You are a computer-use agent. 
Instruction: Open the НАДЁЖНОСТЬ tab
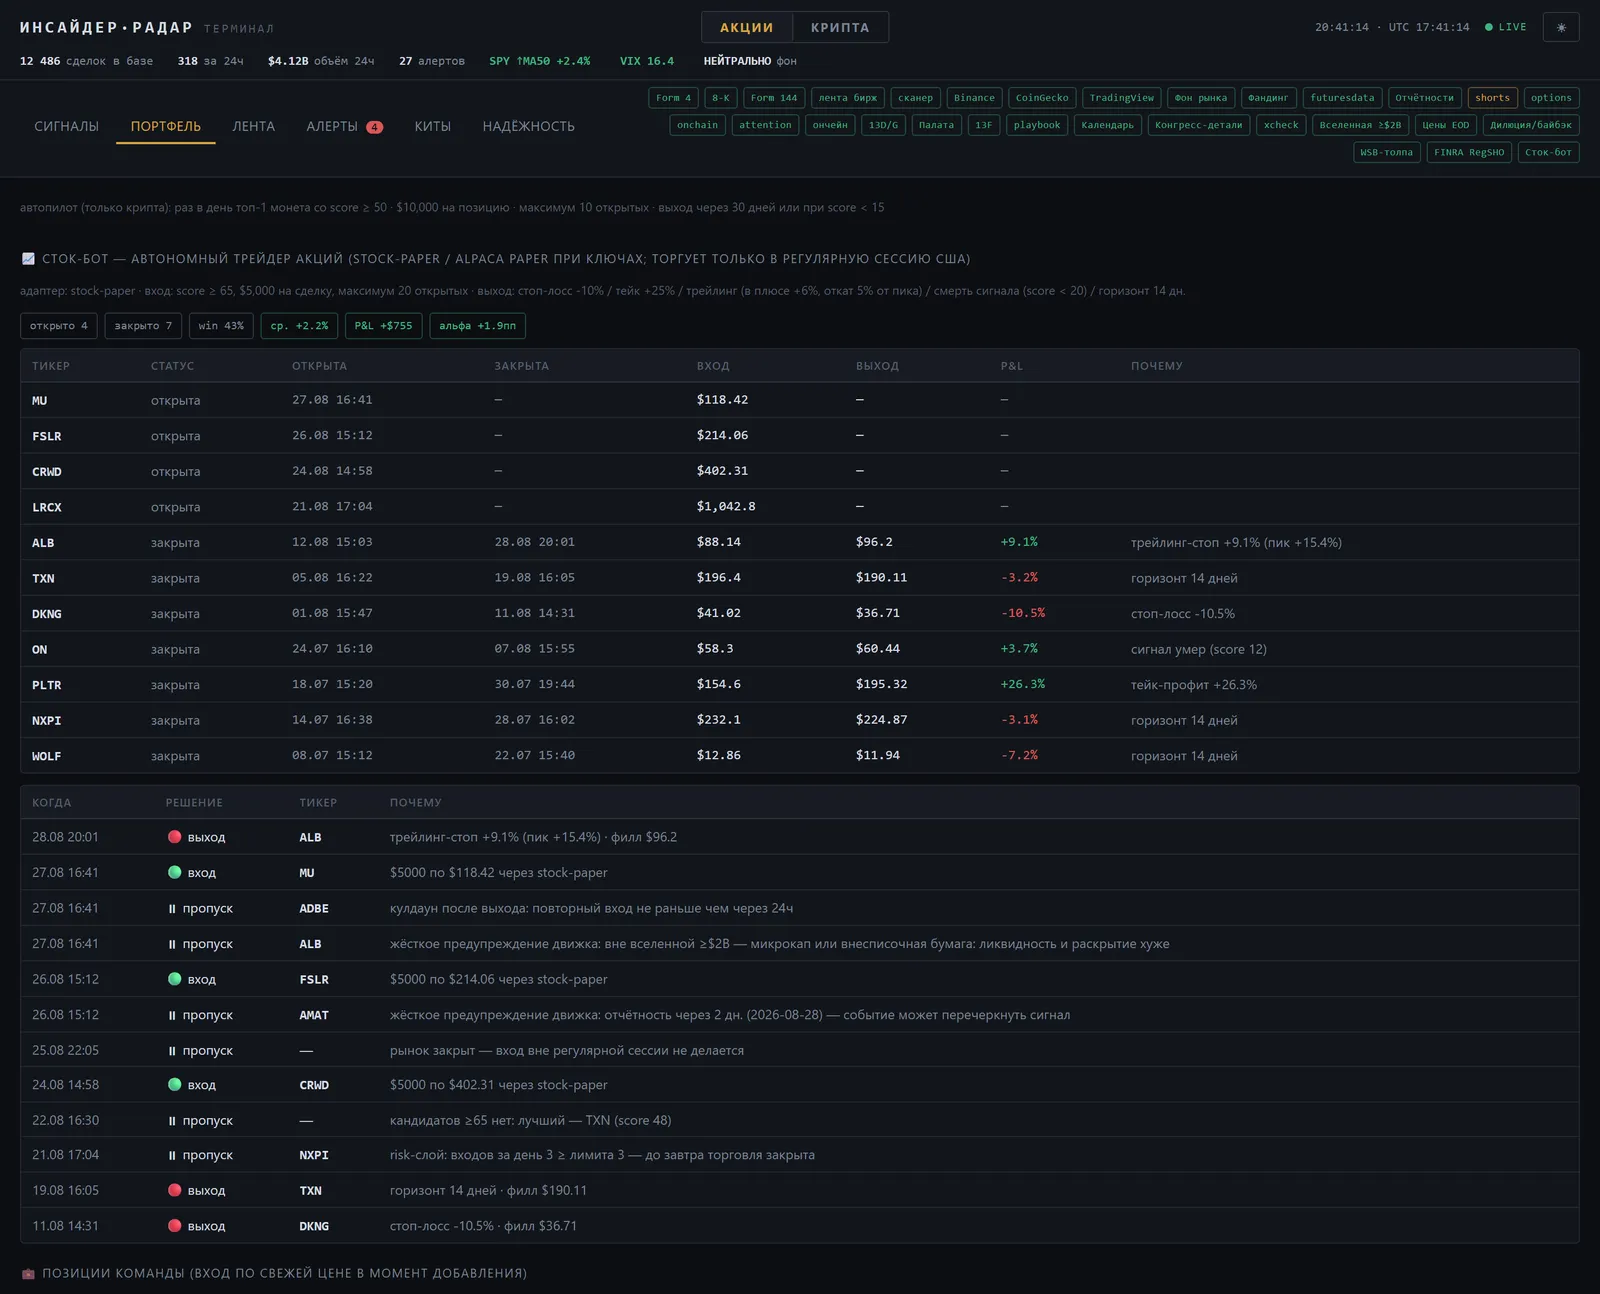tap(528, 126)
